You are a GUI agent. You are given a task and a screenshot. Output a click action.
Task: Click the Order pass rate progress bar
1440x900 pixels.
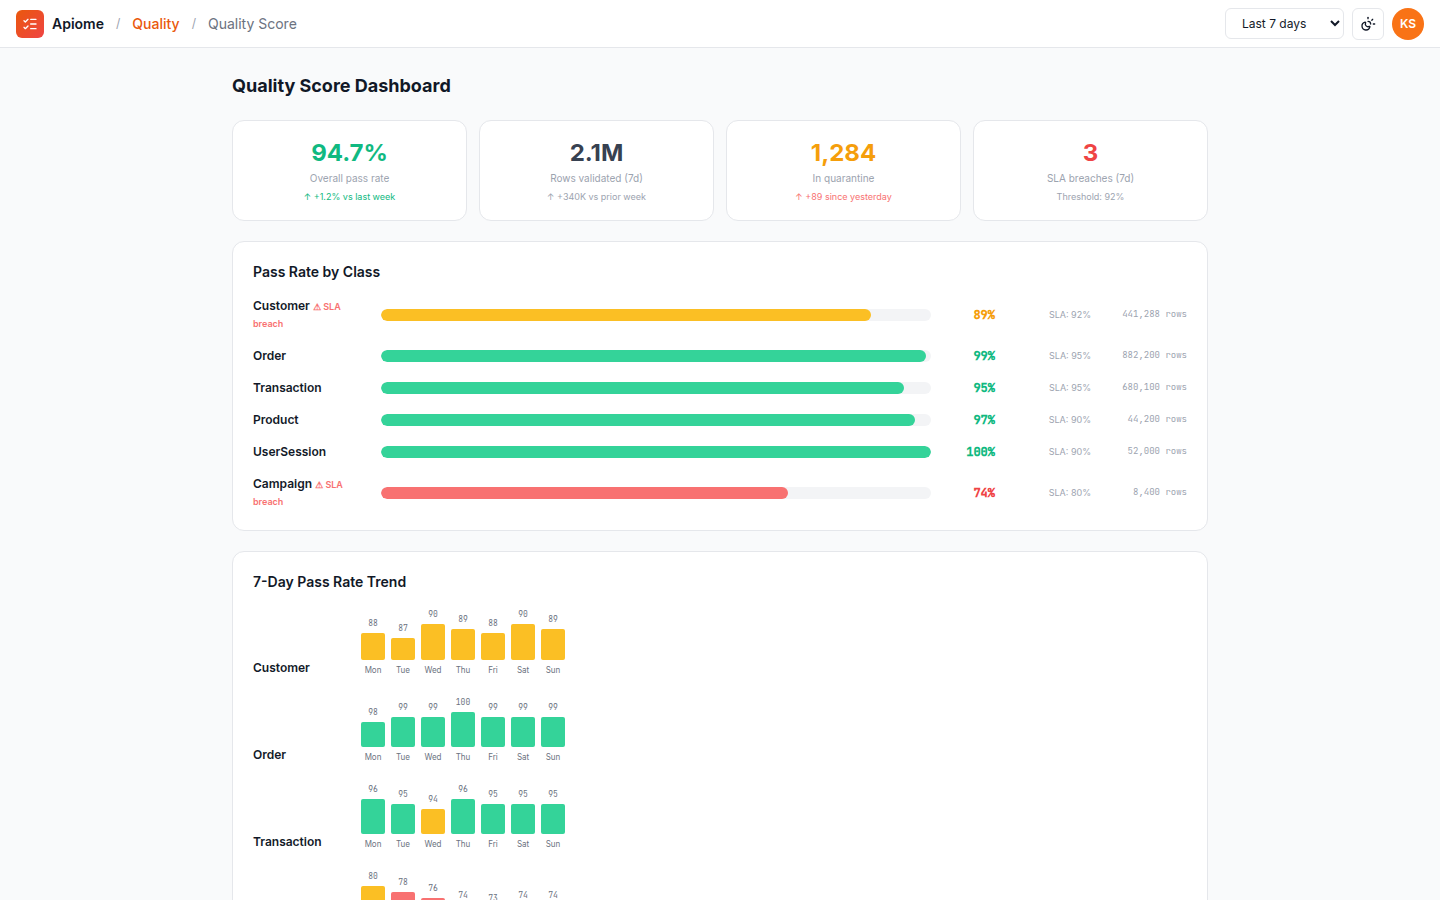[x=656, y=356]
